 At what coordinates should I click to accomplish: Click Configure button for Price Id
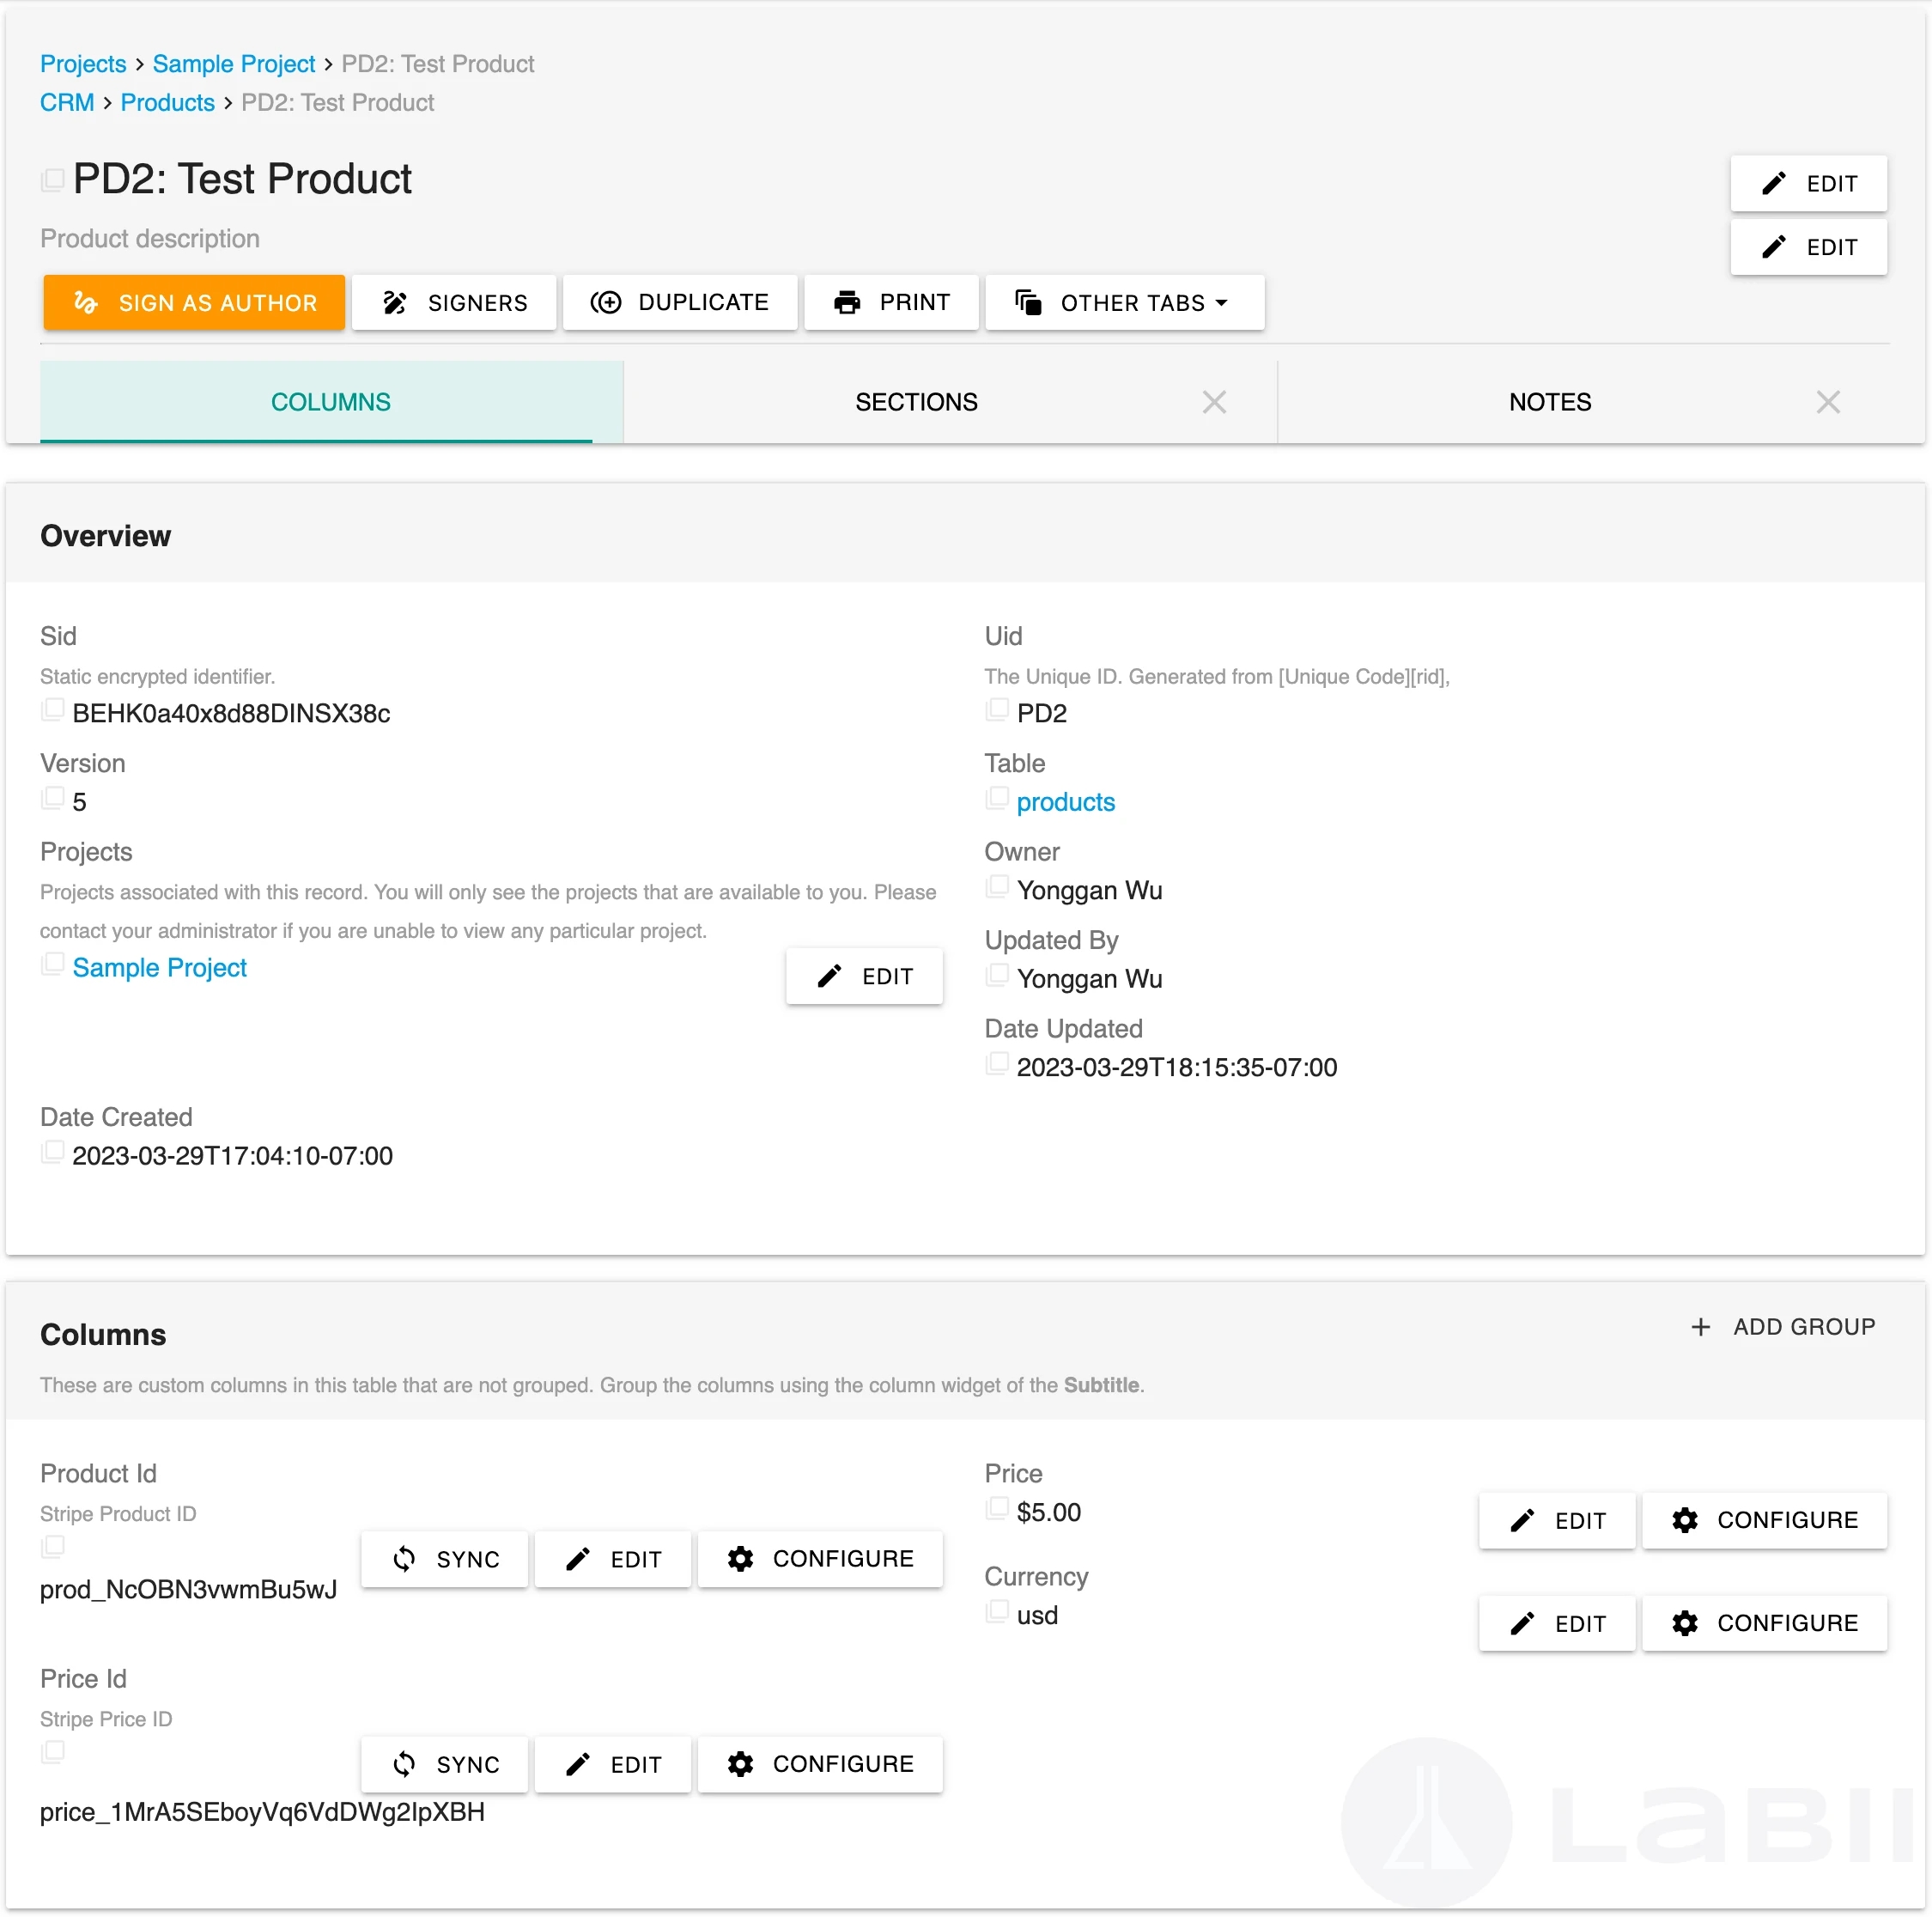point(820,1764)
